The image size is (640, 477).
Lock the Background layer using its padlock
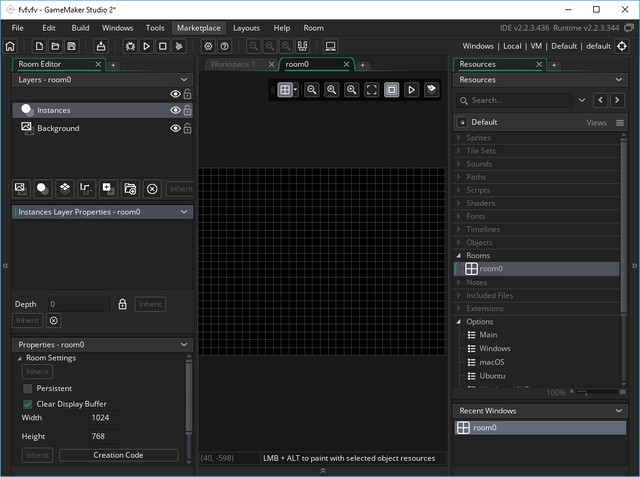click(187, 128)
